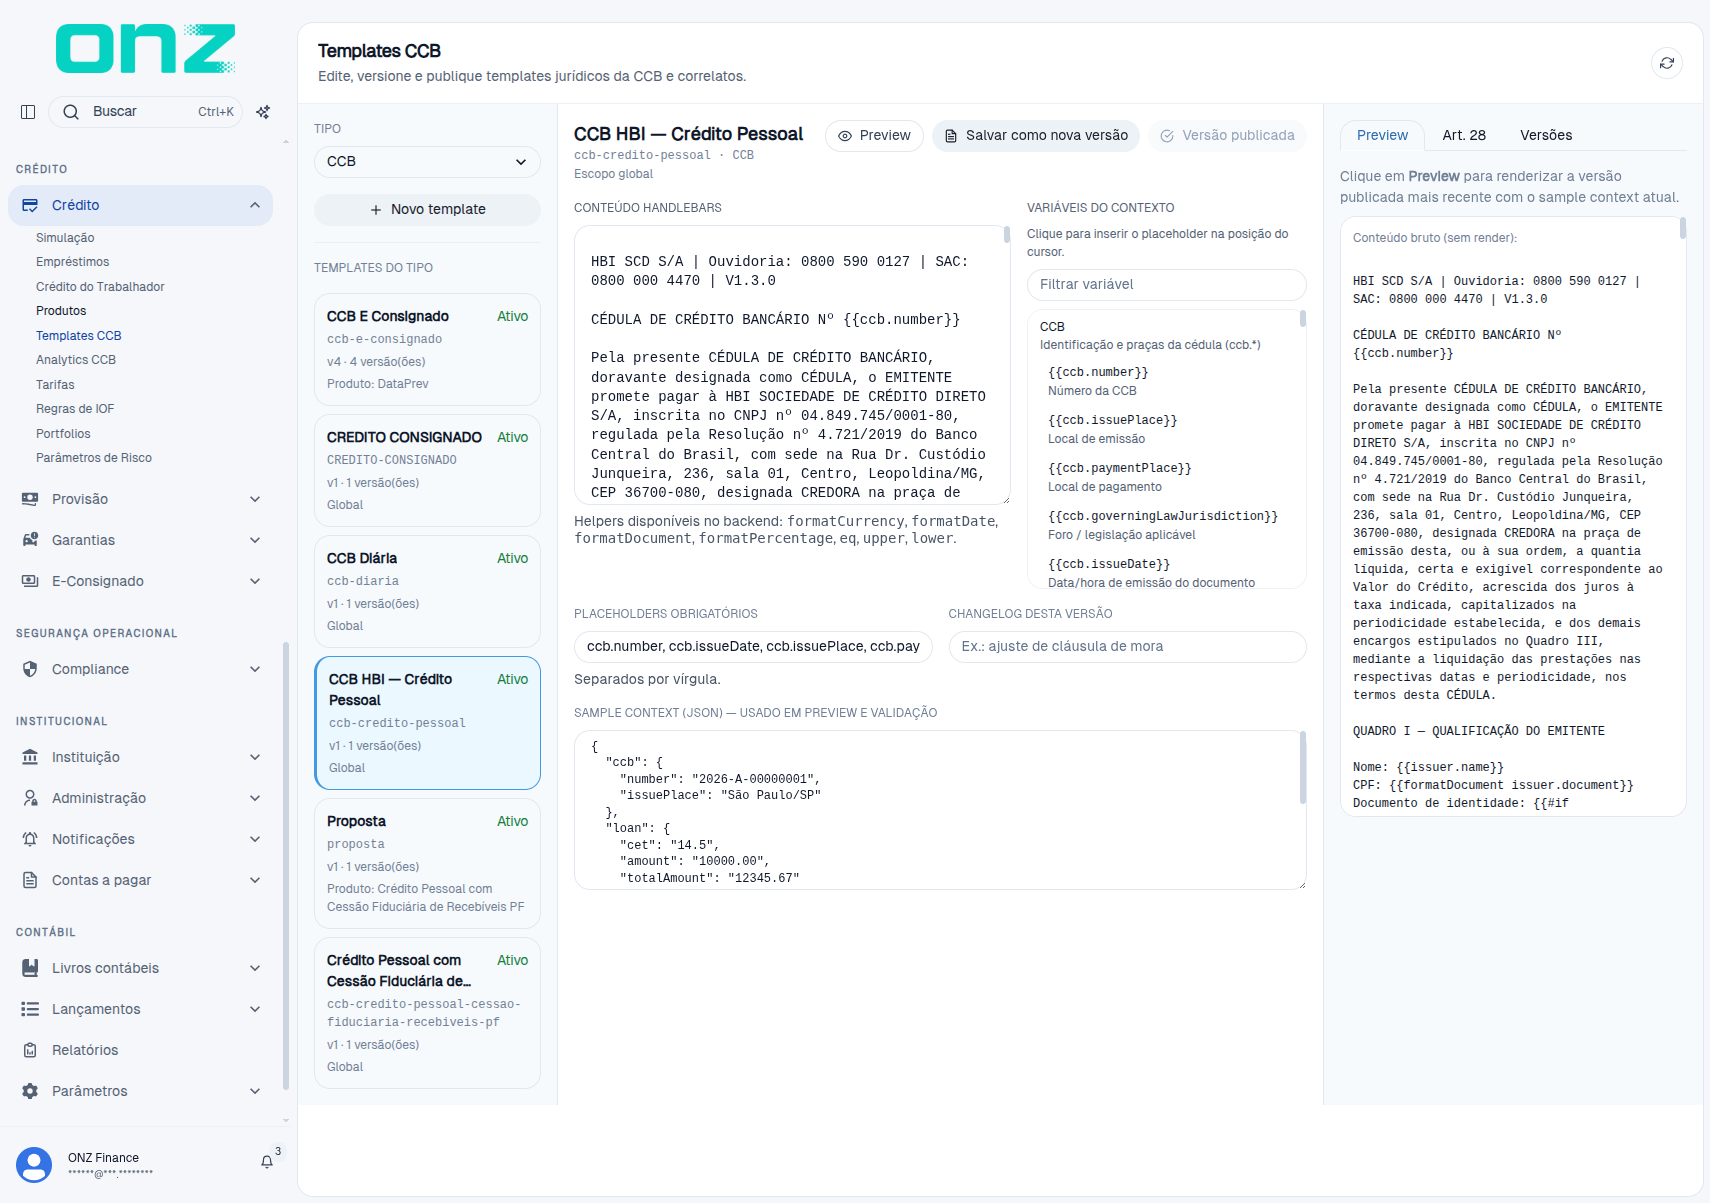The width and height of the screenshot is (1710, 1203).
Task: Click the Notificações alarm icon
Action: pos(30,839)
